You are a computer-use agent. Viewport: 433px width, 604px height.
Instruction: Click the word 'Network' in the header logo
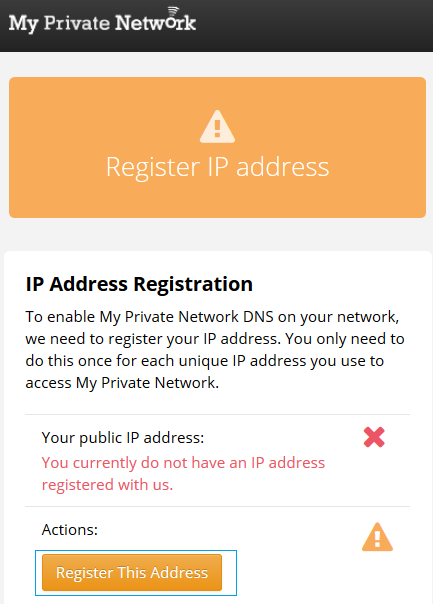point(156,22)
